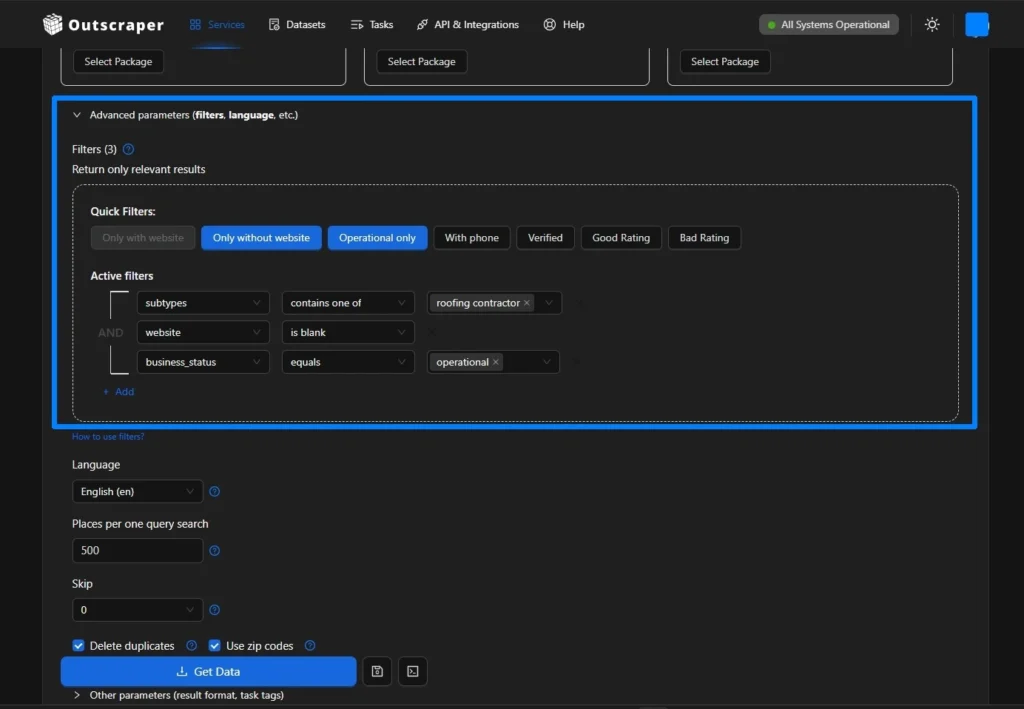Open the English (en) language dropdown
This screenshot has width=1024, height=709.
tap(137, 492)
